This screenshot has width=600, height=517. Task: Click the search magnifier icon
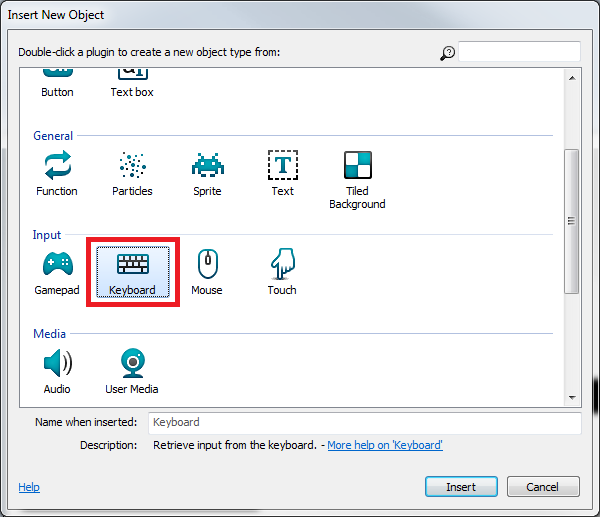tap(447, 53)
